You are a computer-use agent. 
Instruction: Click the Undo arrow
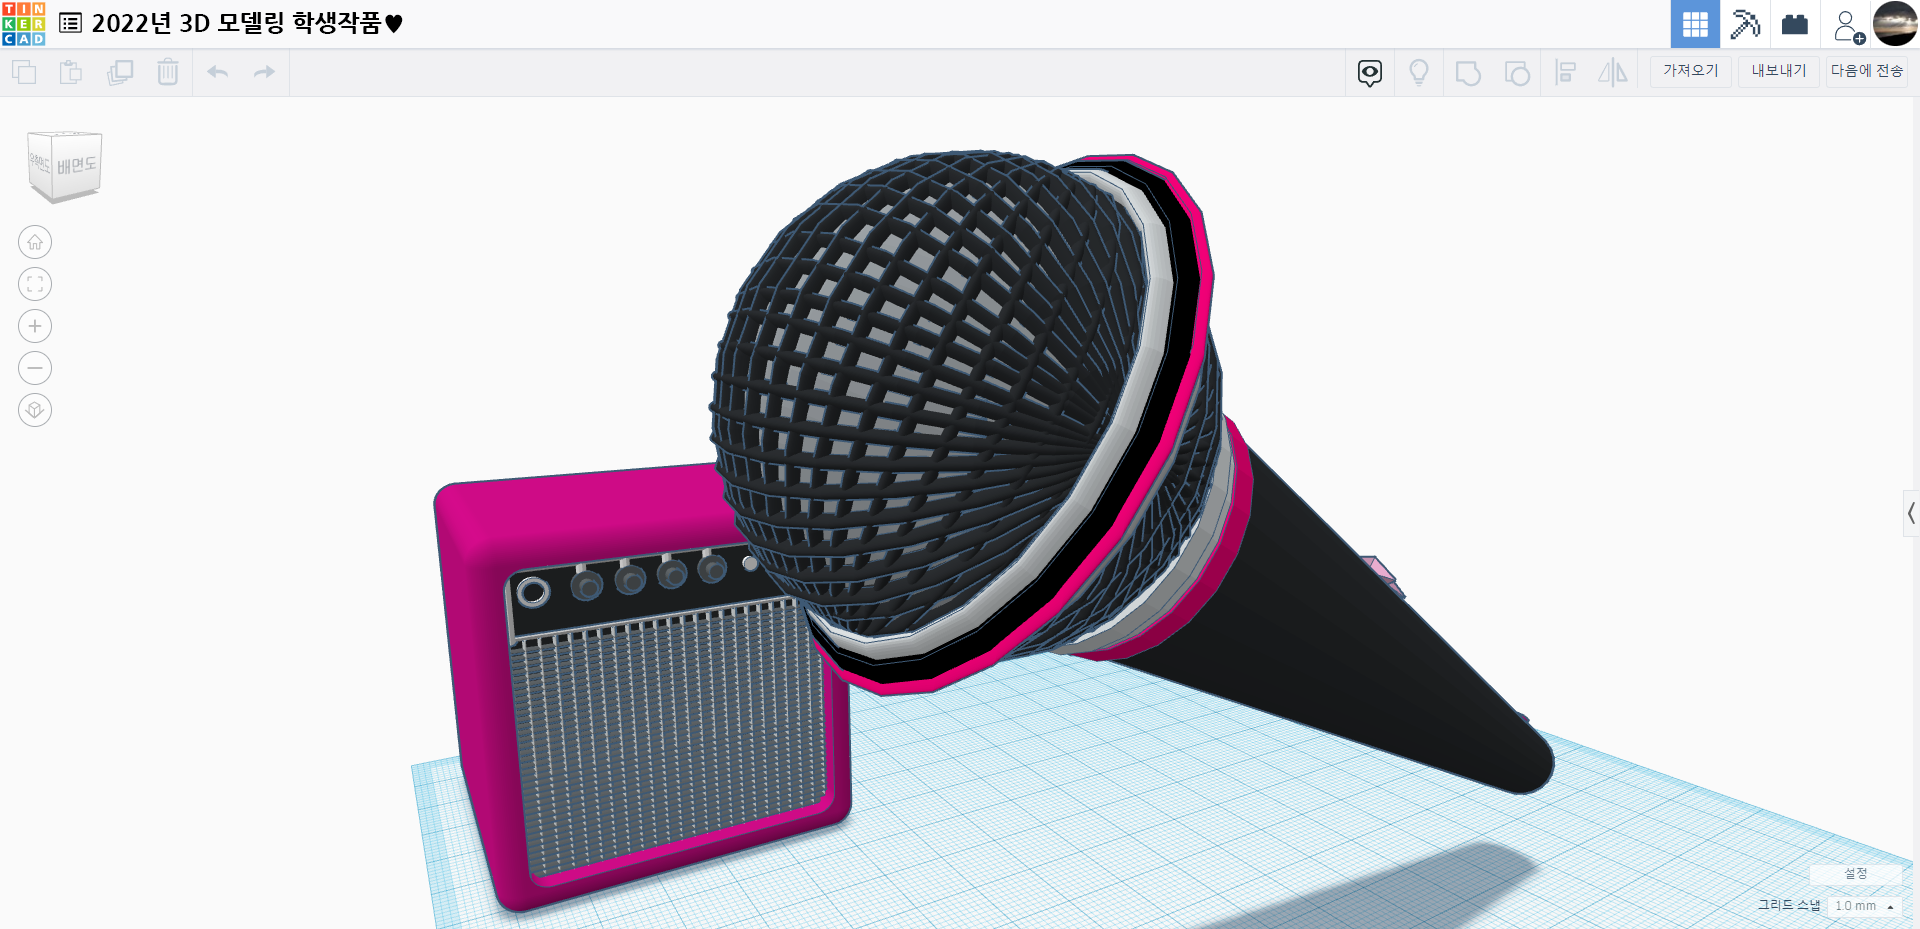(x=218, y=72)
